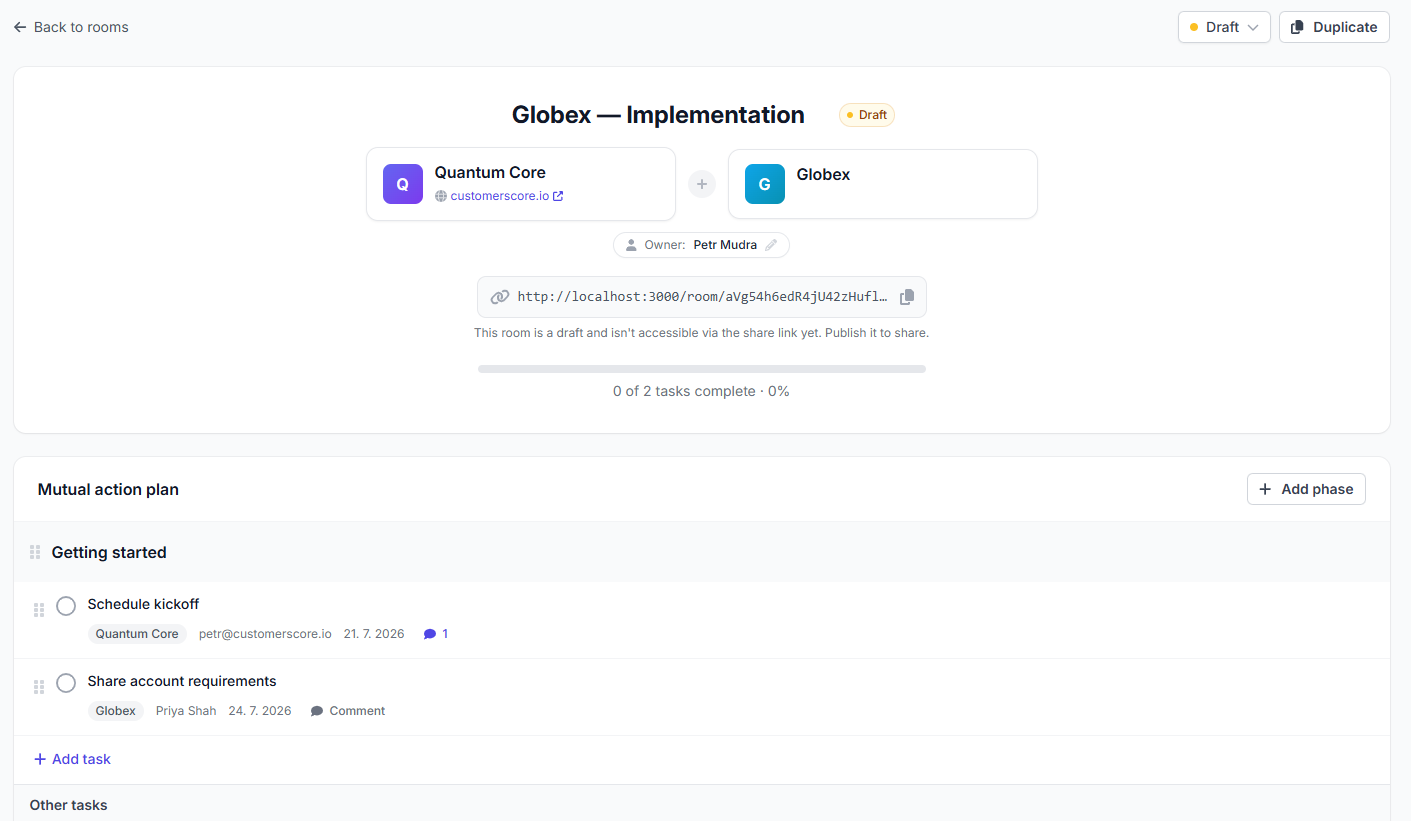The width and height of the screenshot is (1411, 821).
Task: Click the localhost room URL field
Action: (x=702, y=297)
